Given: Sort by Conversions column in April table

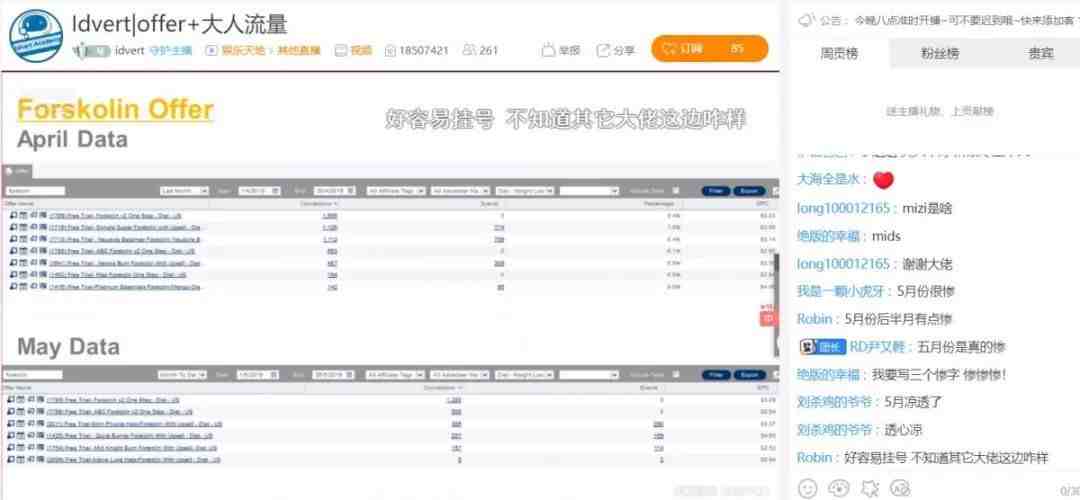Looking at the screenshot, I should 319,204.
